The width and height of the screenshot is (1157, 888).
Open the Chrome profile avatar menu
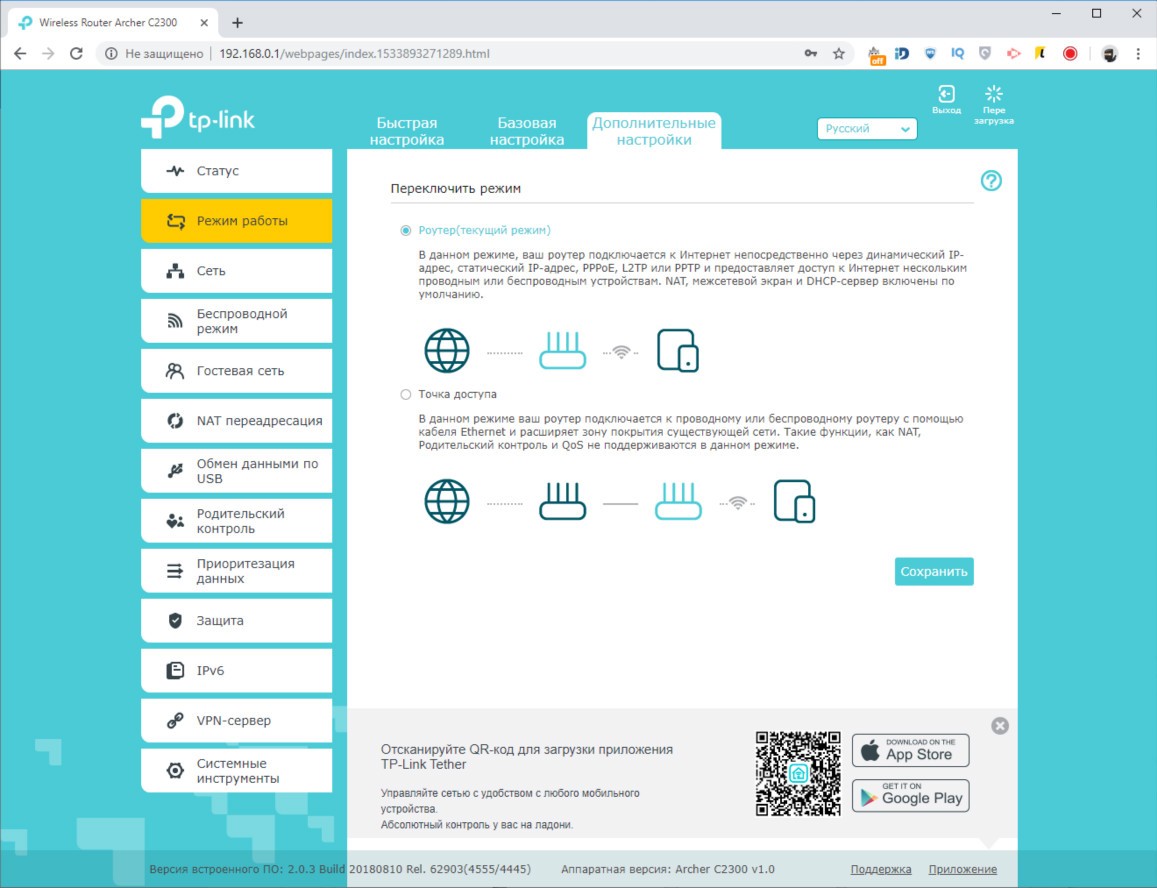(1109, 54)
